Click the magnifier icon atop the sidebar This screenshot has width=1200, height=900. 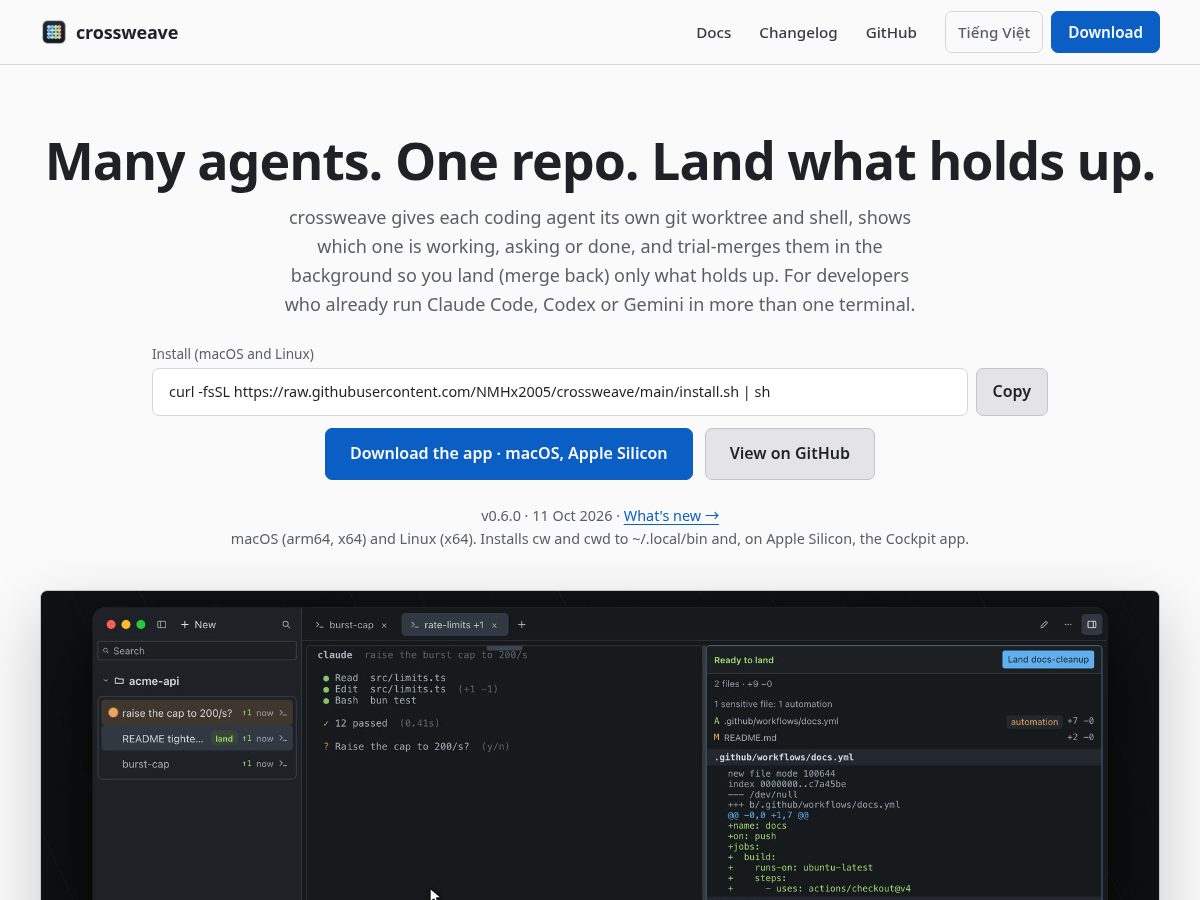tap(286, 624)
